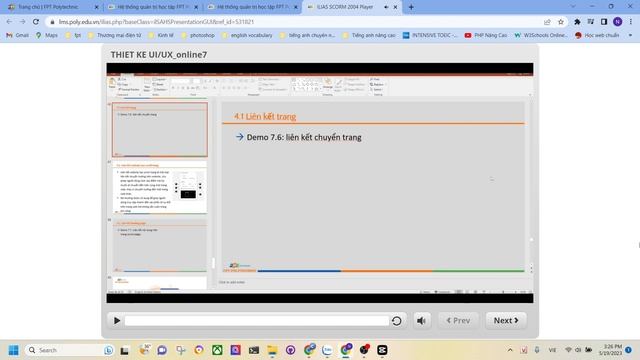Open the microphone tray icon
Viewport: 640px width, 360px height.
[537, 350]
